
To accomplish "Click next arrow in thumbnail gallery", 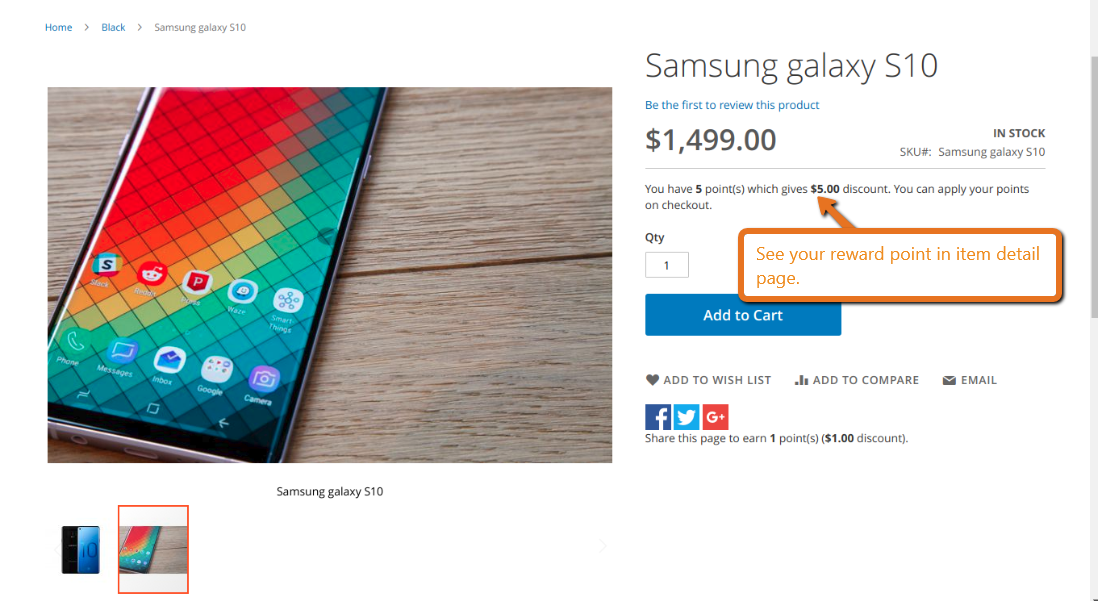I will point(602,546).
